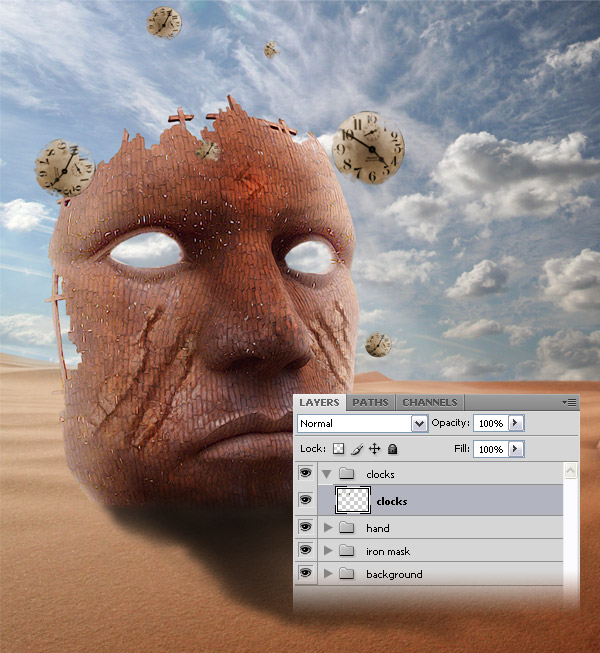Image resolution: width=600 pixels, height=653 pixels.
Task: Hide the iron mask group eye
Action: click(305, 550)
